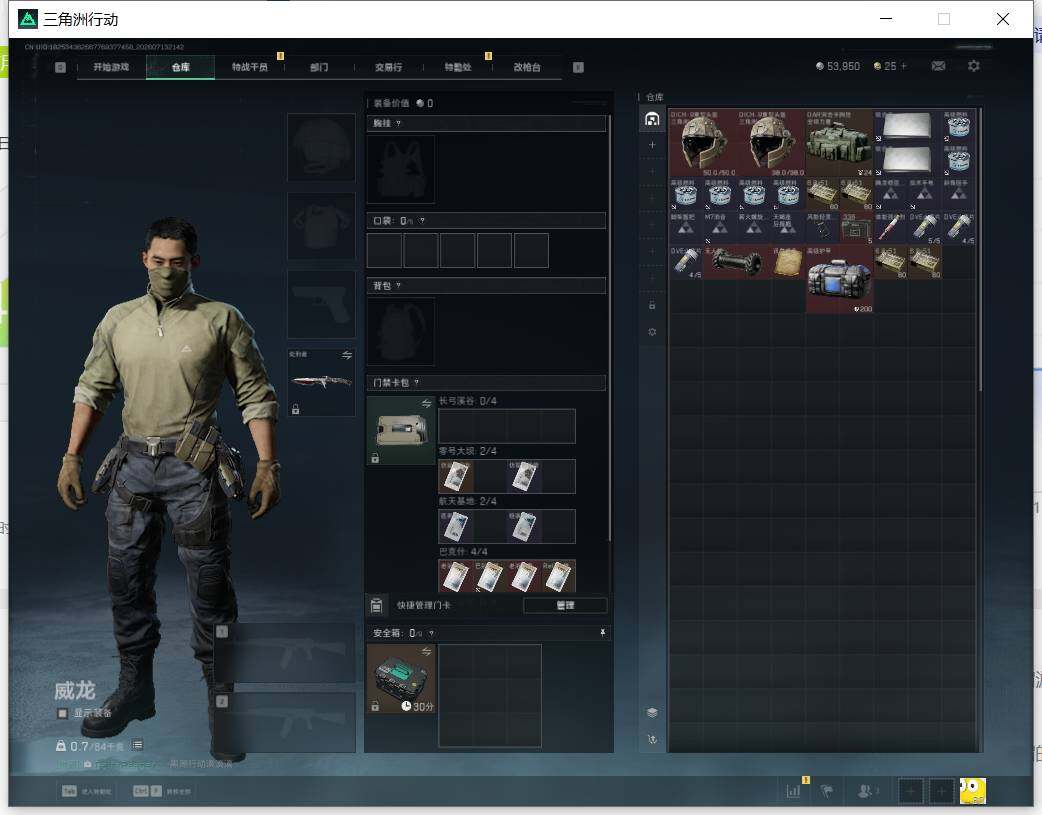Show 门禁卡包 help tooltip icon

pyautogui.click(x=417, y=383)
